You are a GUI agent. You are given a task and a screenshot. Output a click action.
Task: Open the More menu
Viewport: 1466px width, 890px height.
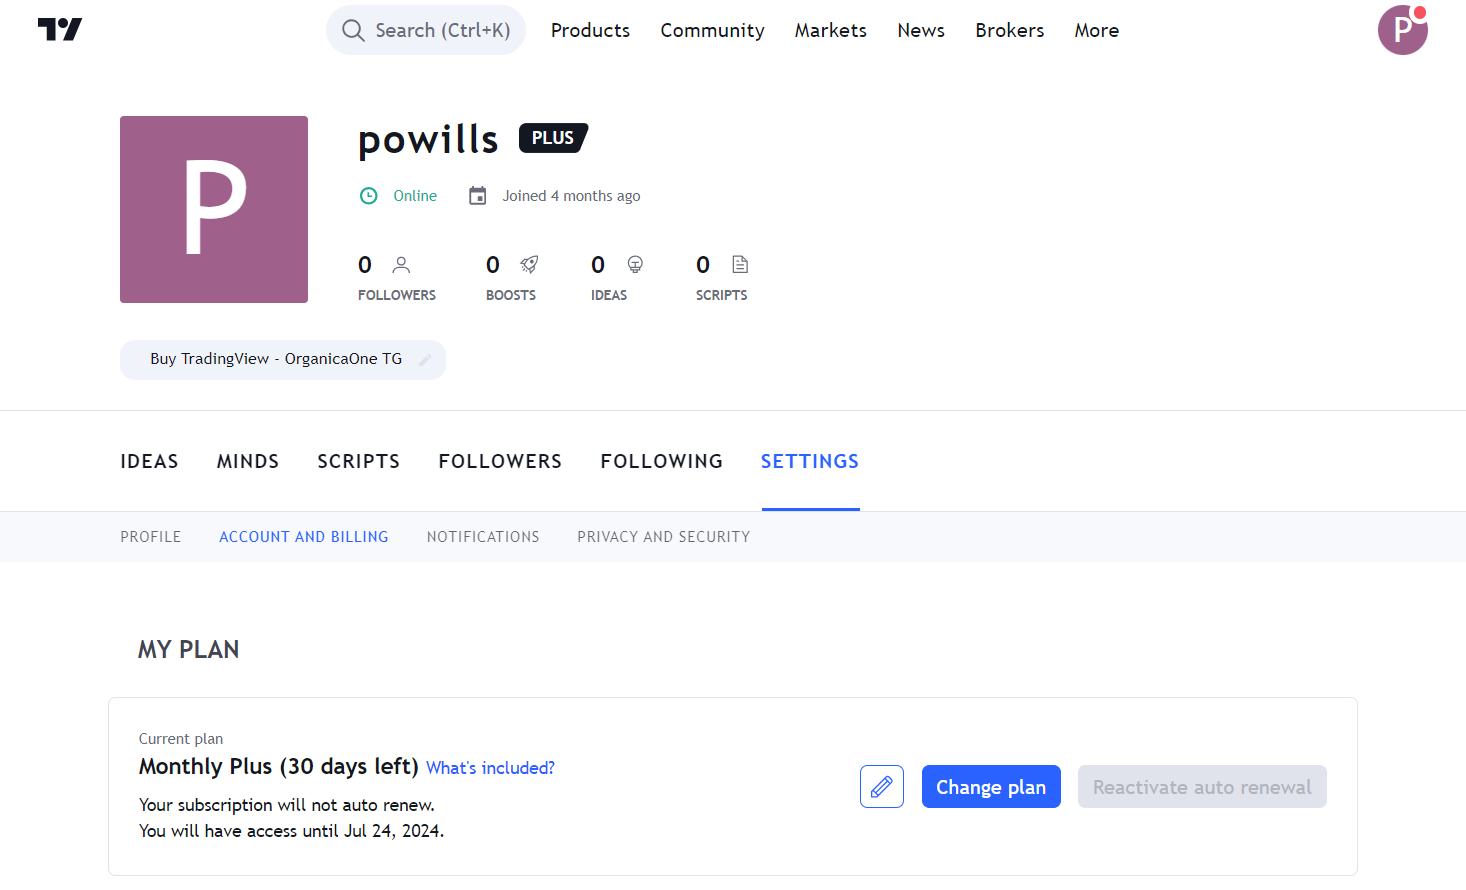1097,30
